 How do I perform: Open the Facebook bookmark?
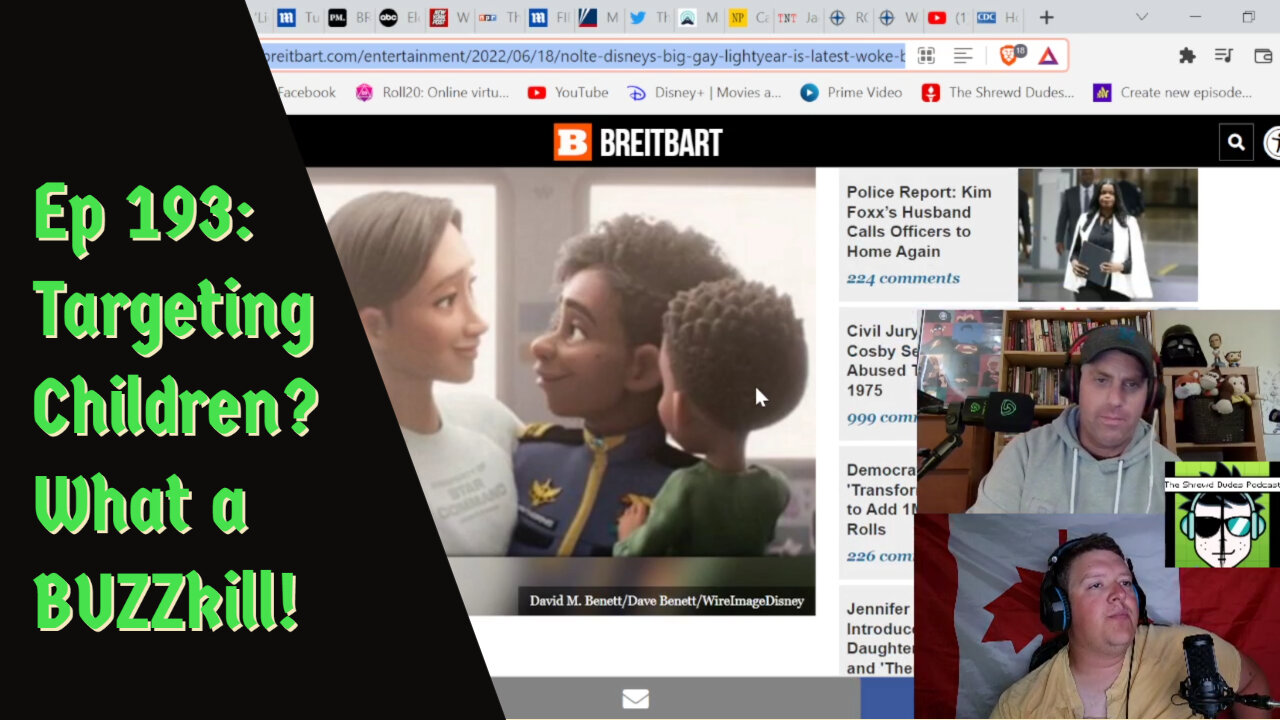(x=306, y=92)
